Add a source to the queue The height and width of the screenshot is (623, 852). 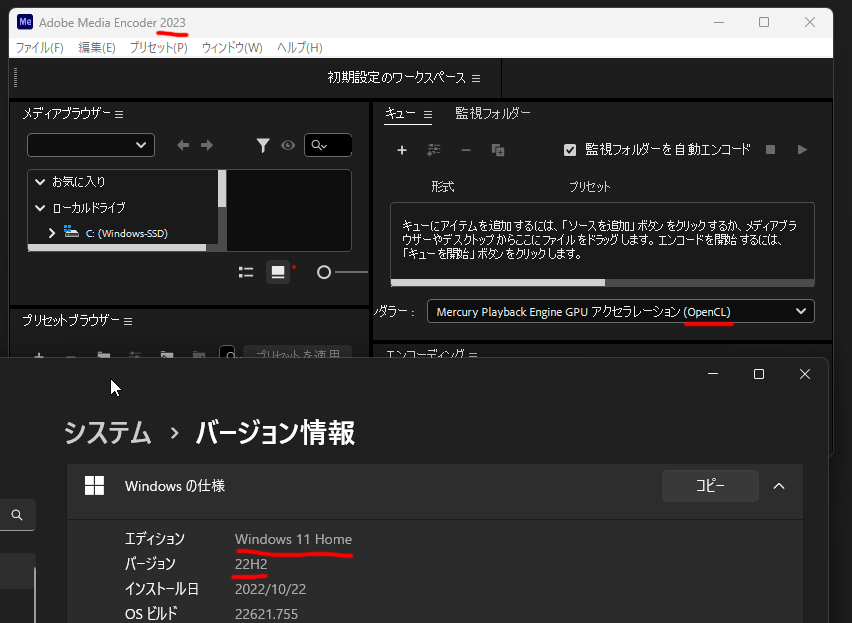402,150
